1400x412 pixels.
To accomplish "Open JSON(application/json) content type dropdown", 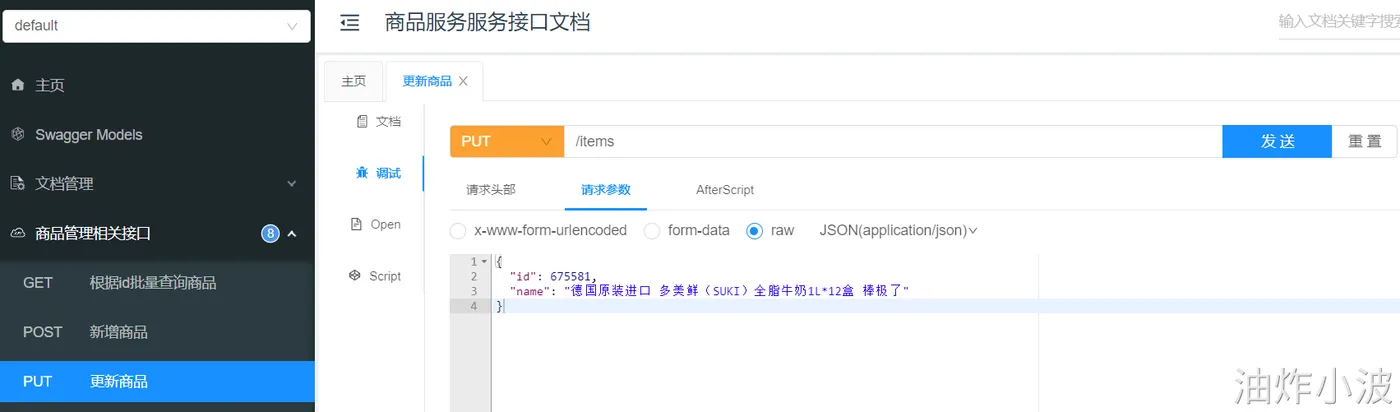I will [x=898, y=230].
